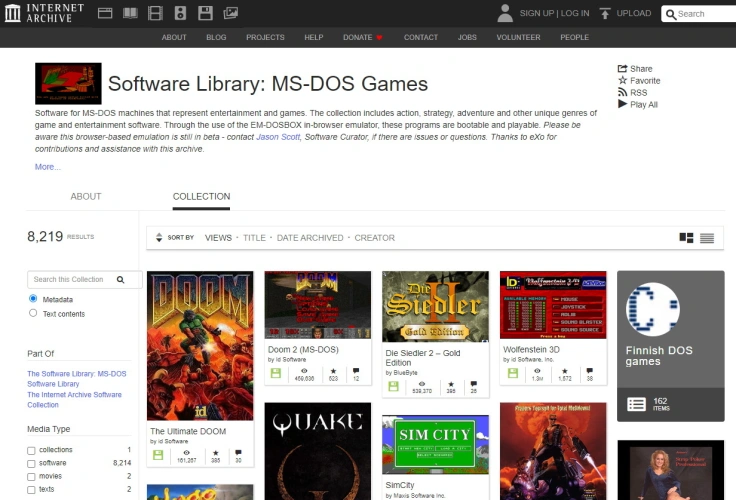Open the Images icon in top bar

click(230, 13)
